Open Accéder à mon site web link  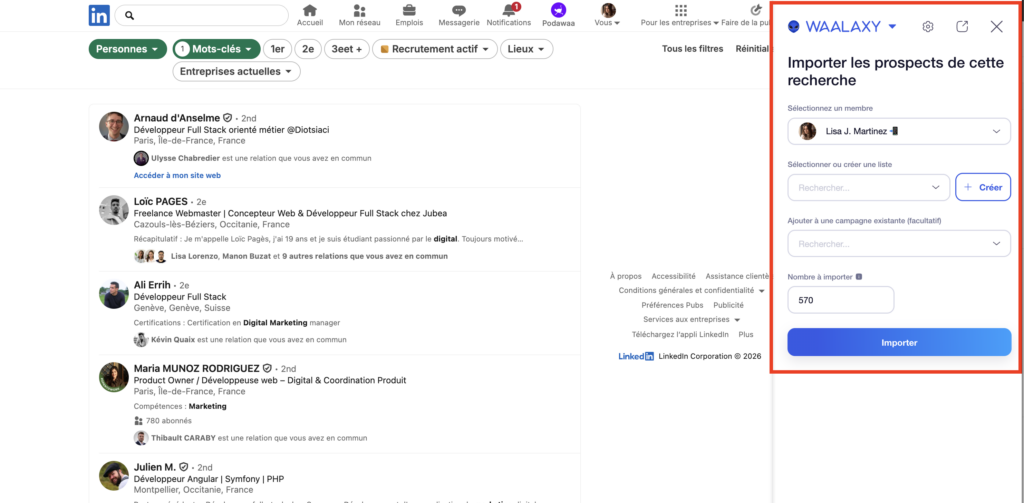pos(178,175)
